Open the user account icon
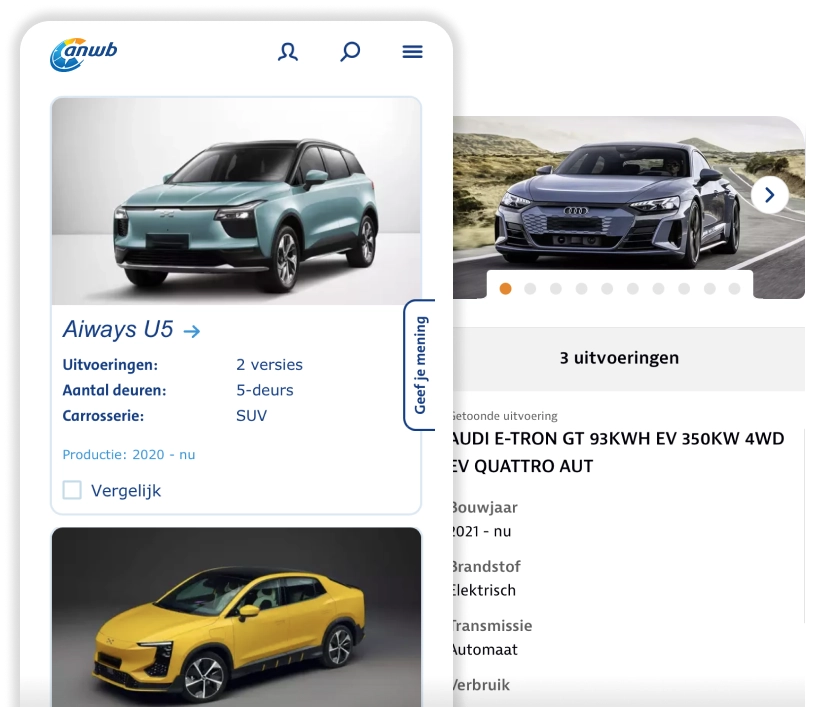This screenshot has height=707, width=825. tap(288, 52)
